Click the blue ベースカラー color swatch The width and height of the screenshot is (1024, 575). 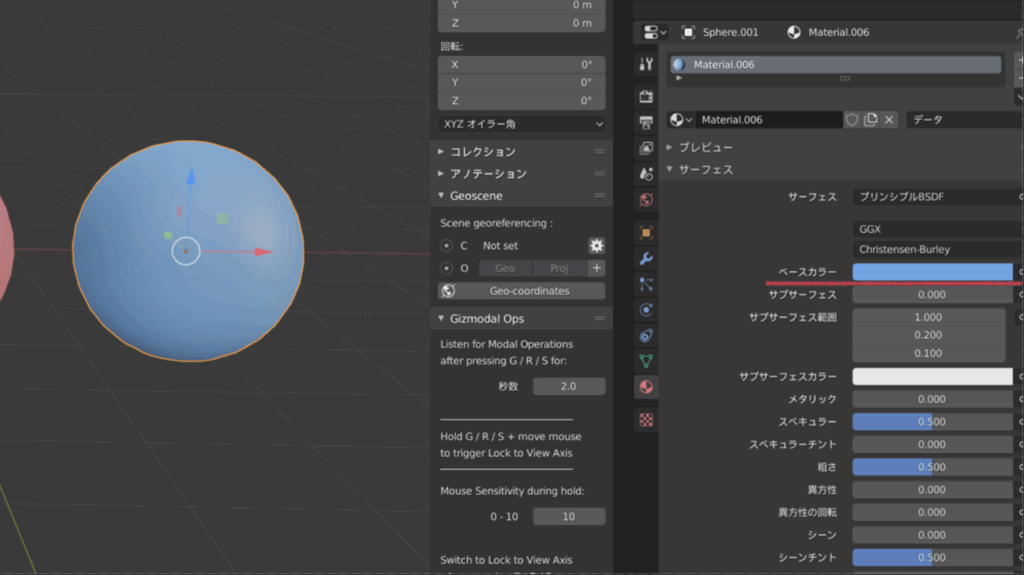(x=932, y=272)
